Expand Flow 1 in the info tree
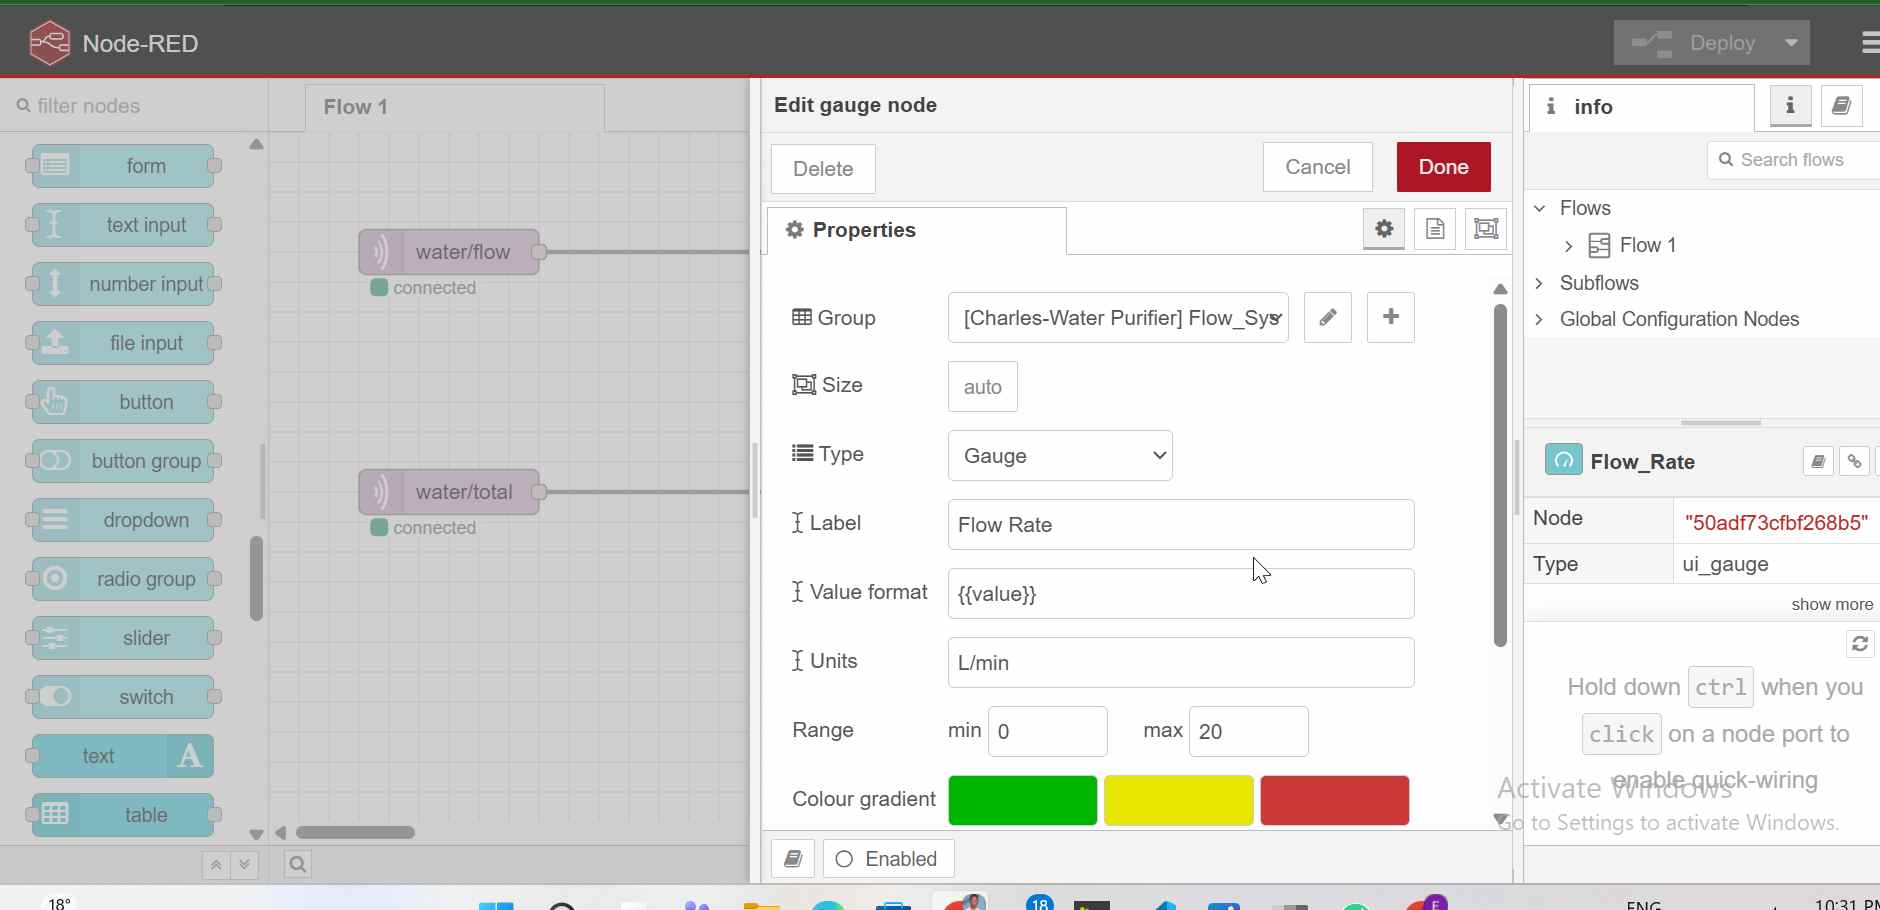Image resolution: width=1880 pixels, height=910 pixels. [1569, 245]
